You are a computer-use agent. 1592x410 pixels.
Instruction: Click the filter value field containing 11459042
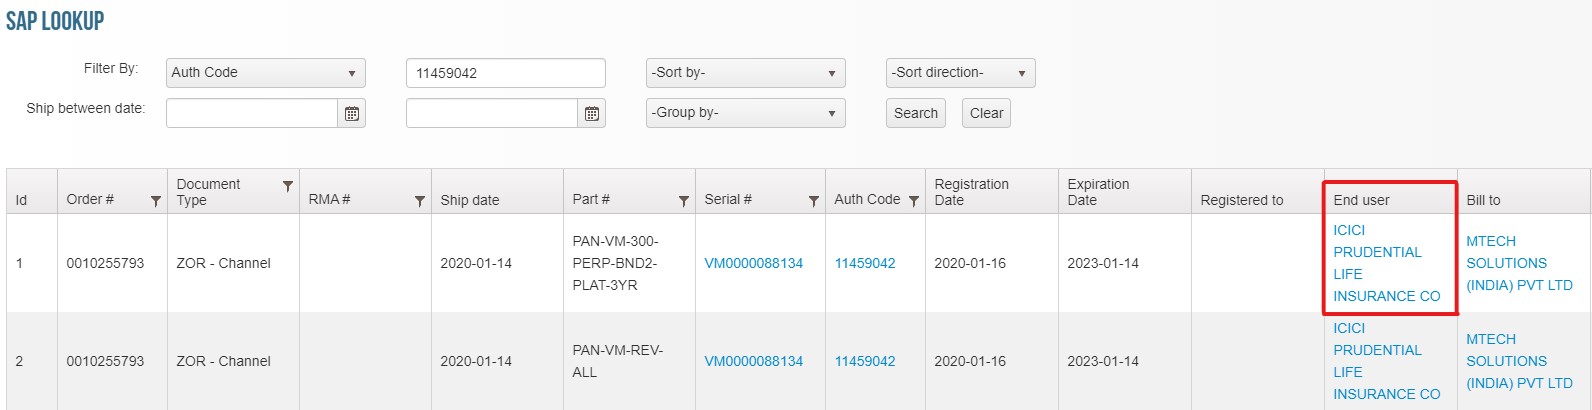click(x=505, y=73)
